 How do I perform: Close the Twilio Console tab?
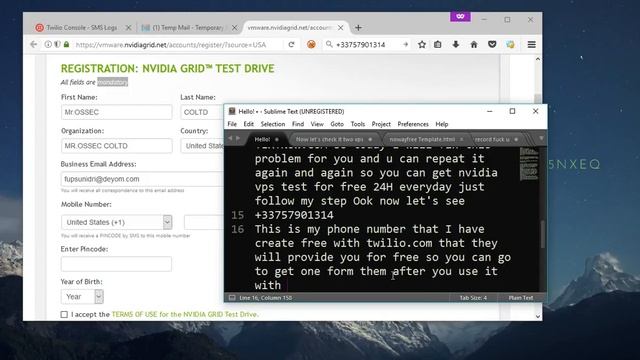coord(129,28)
